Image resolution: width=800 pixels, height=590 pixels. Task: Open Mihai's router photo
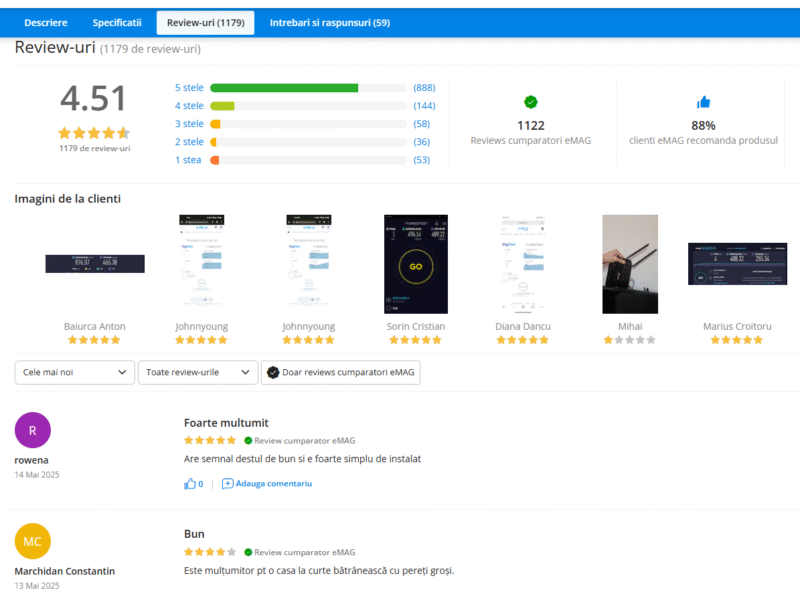click(630, 264)
